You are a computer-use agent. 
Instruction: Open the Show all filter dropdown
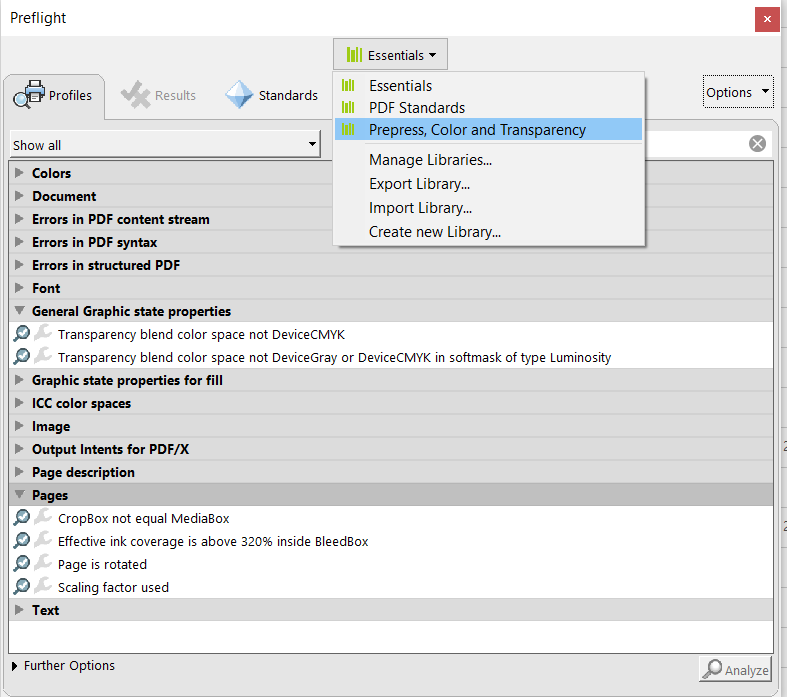(165, 145)
